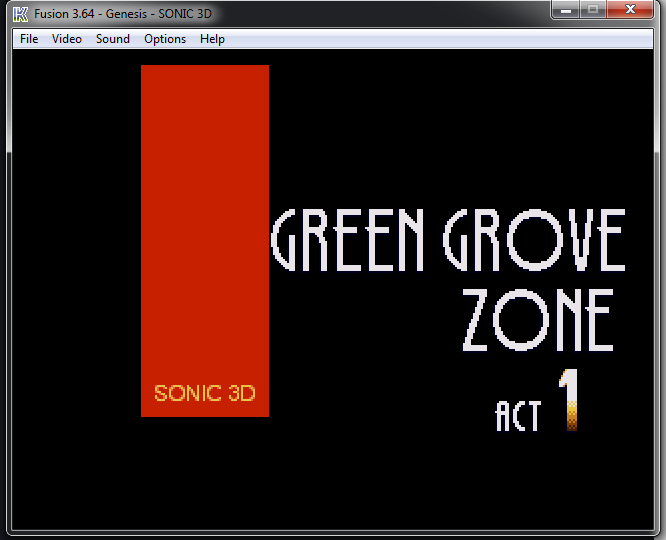666x540 pixels.
Task: Click the 'ZONE' title text
Action: (538, 320)
